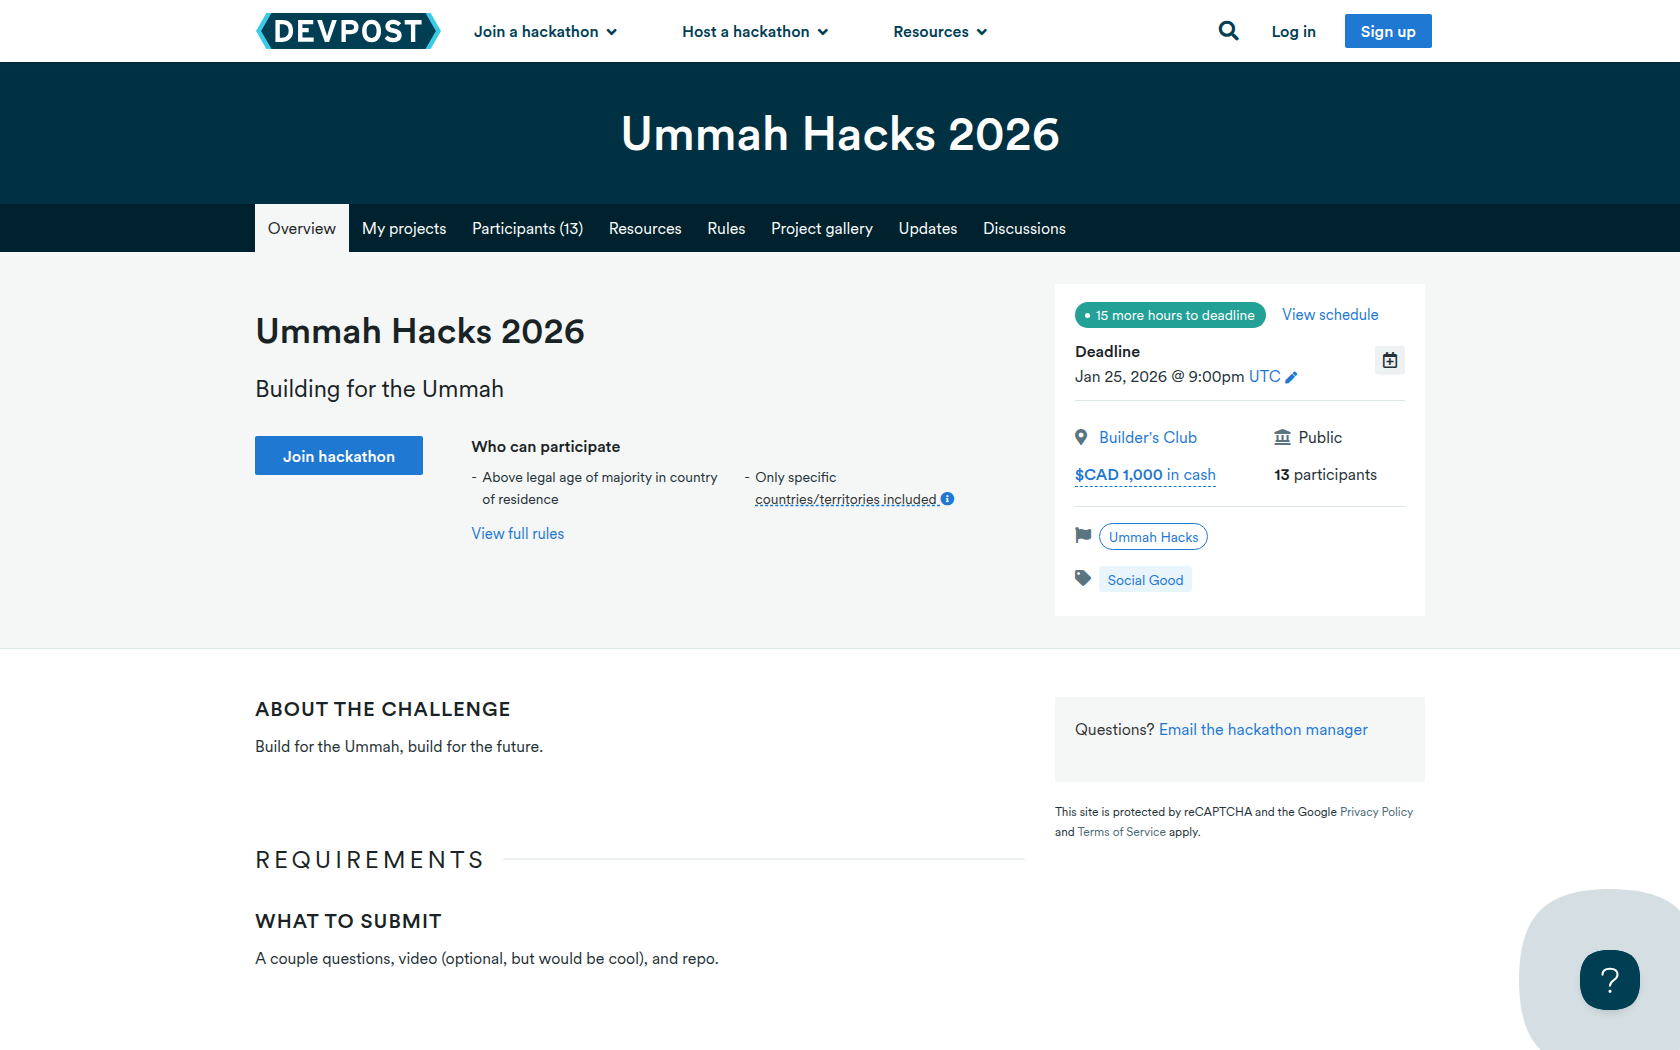
Task: Open the Project gallery tab
Action: tap(821, 229)
